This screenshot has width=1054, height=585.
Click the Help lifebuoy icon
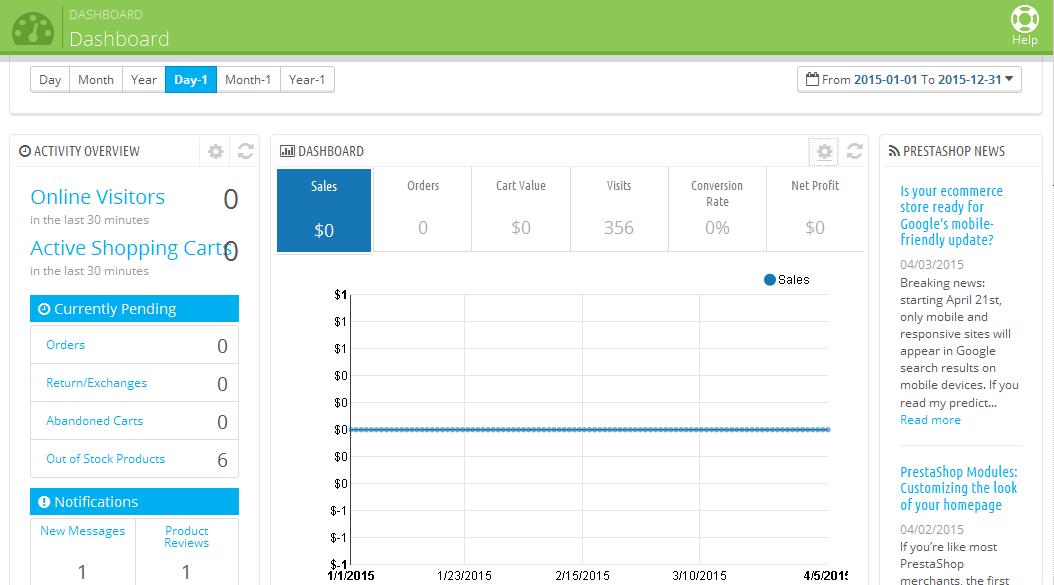click(x=1024, y=19)
